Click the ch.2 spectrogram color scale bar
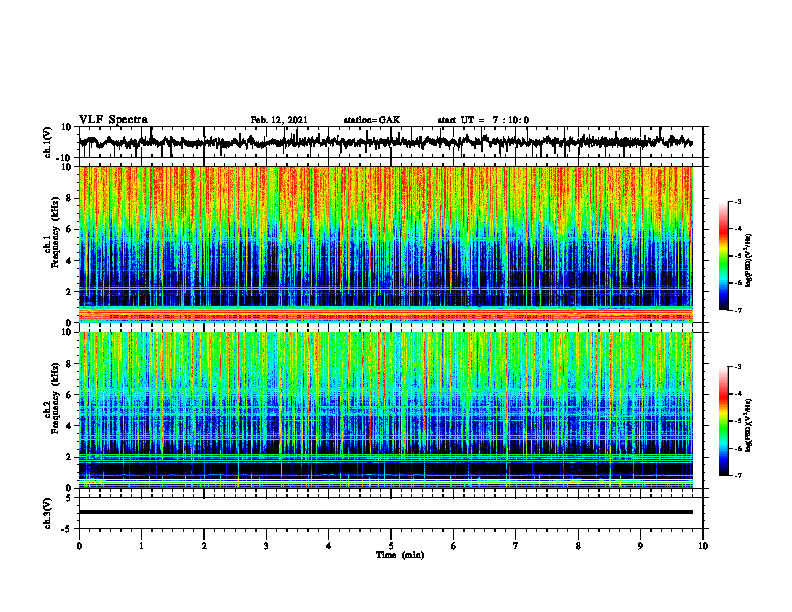The height and width of the screenshot is (612, 792). pyautogui.click(x=723, y=421)
